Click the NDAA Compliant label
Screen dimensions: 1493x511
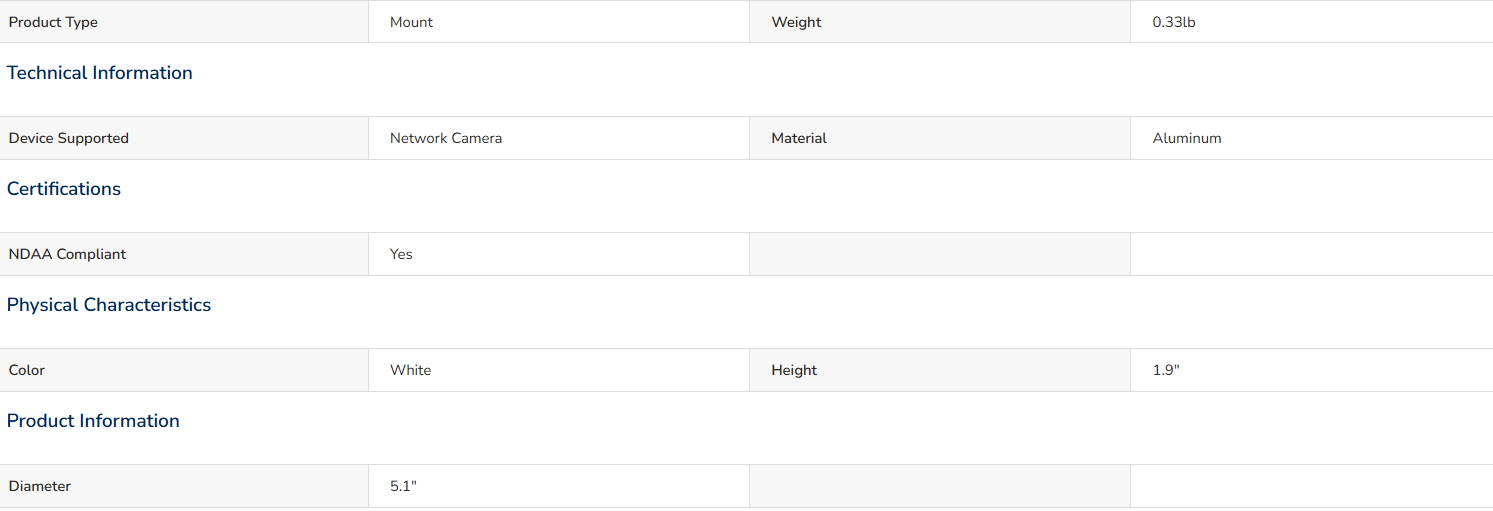click(x=68, y=254)
